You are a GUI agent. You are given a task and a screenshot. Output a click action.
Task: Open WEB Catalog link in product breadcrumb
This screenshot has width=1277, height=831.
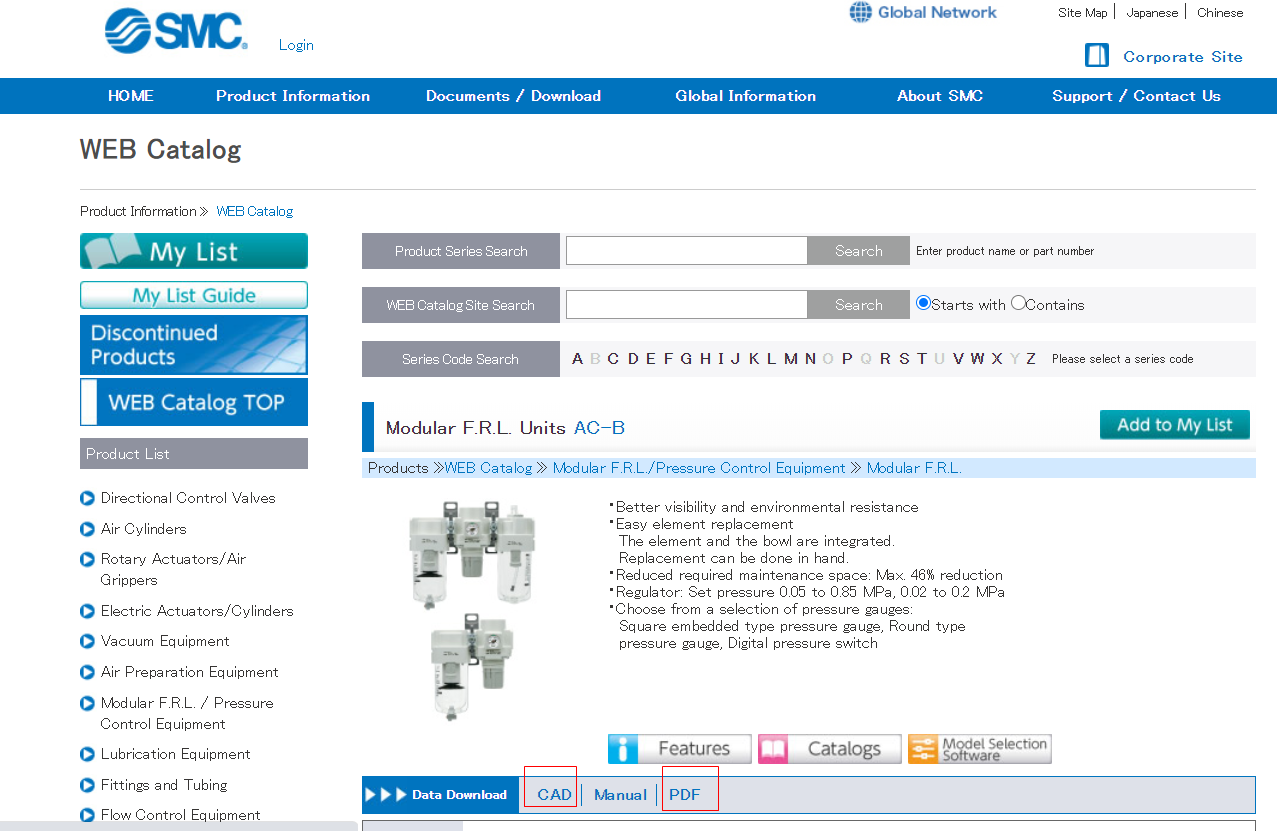488,468
